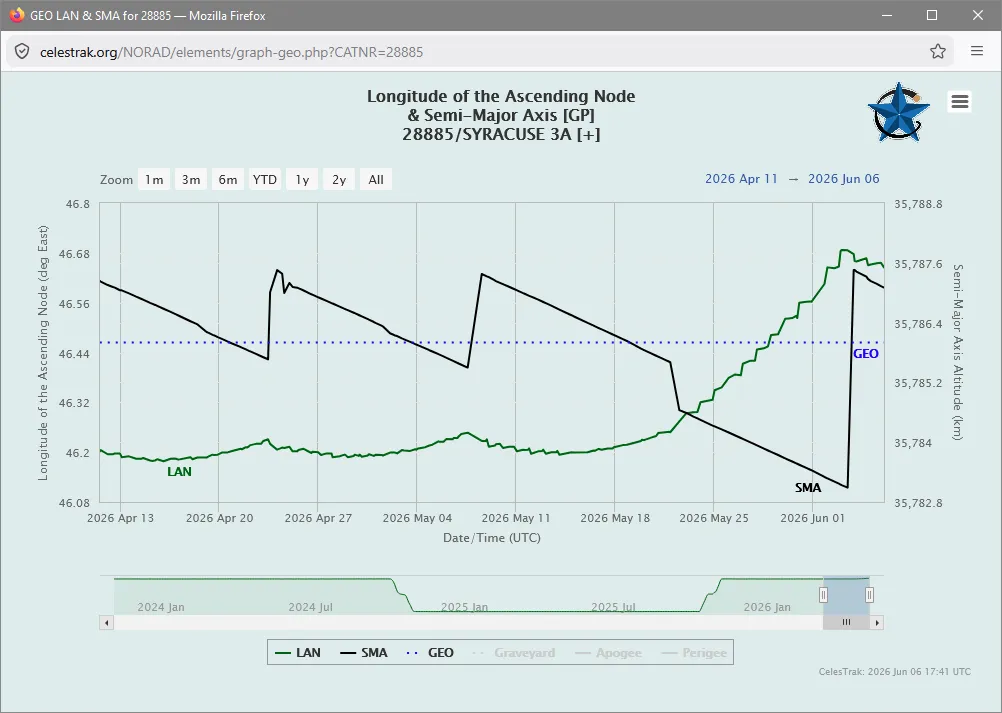Click the navigator scrollbar left arrow

pyautogui.click(x=107, y=622)
